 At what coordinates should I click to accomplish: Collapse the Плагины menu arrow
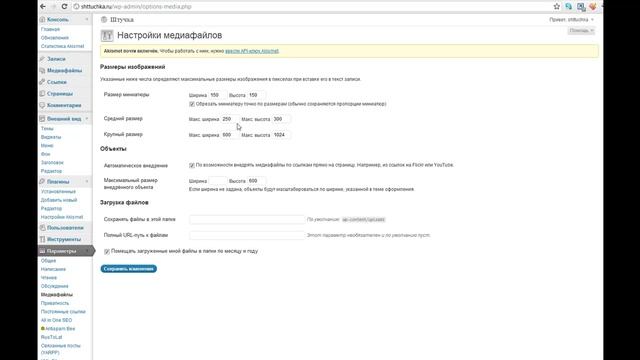87,182
